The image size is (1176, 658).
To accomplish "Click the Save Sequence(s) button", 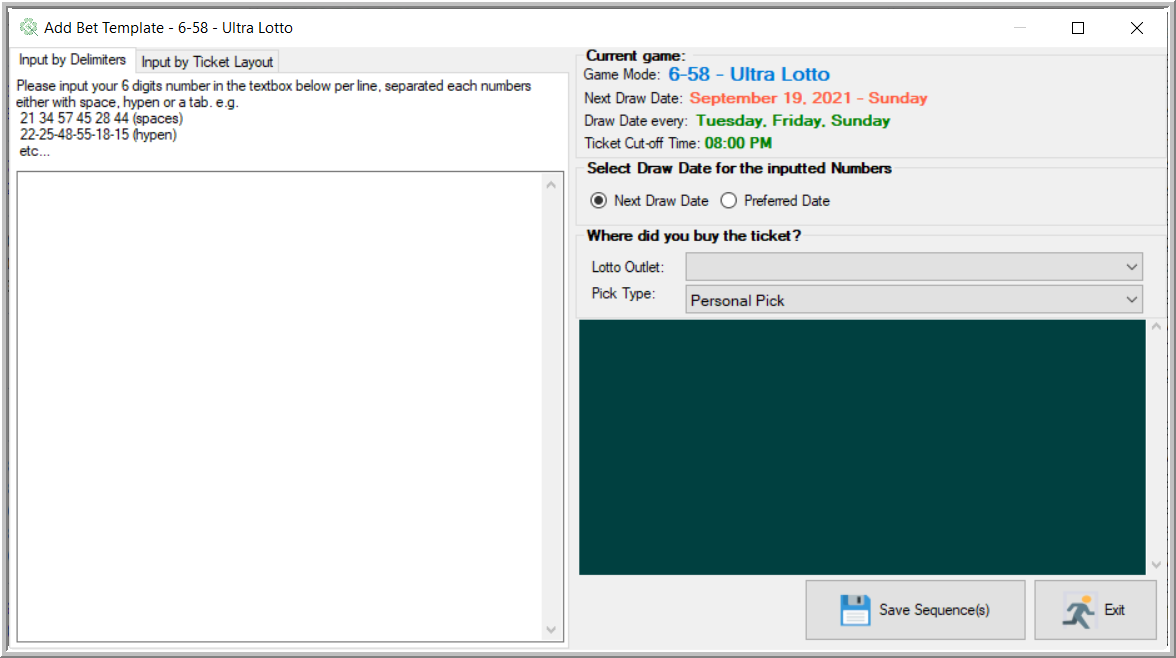I will click(915, 610).
